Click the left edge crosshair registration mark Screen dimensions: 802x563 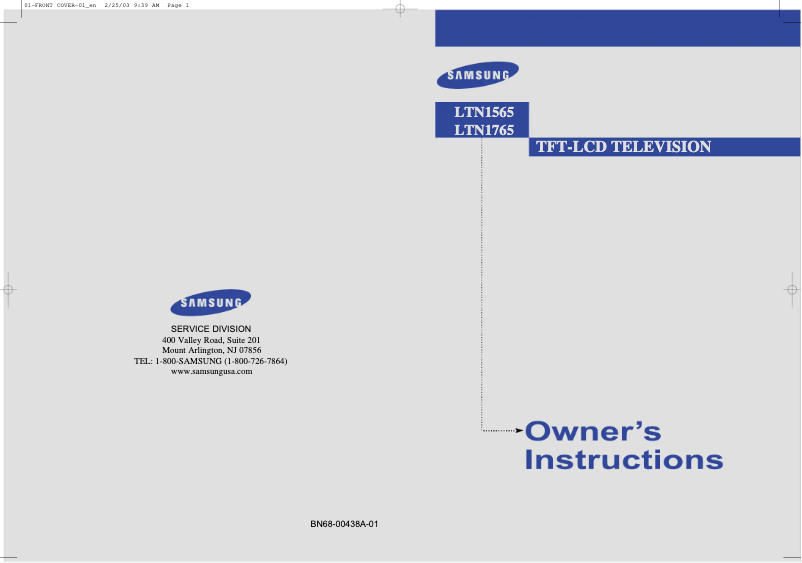pyautogui.click(x=8, y=289)
